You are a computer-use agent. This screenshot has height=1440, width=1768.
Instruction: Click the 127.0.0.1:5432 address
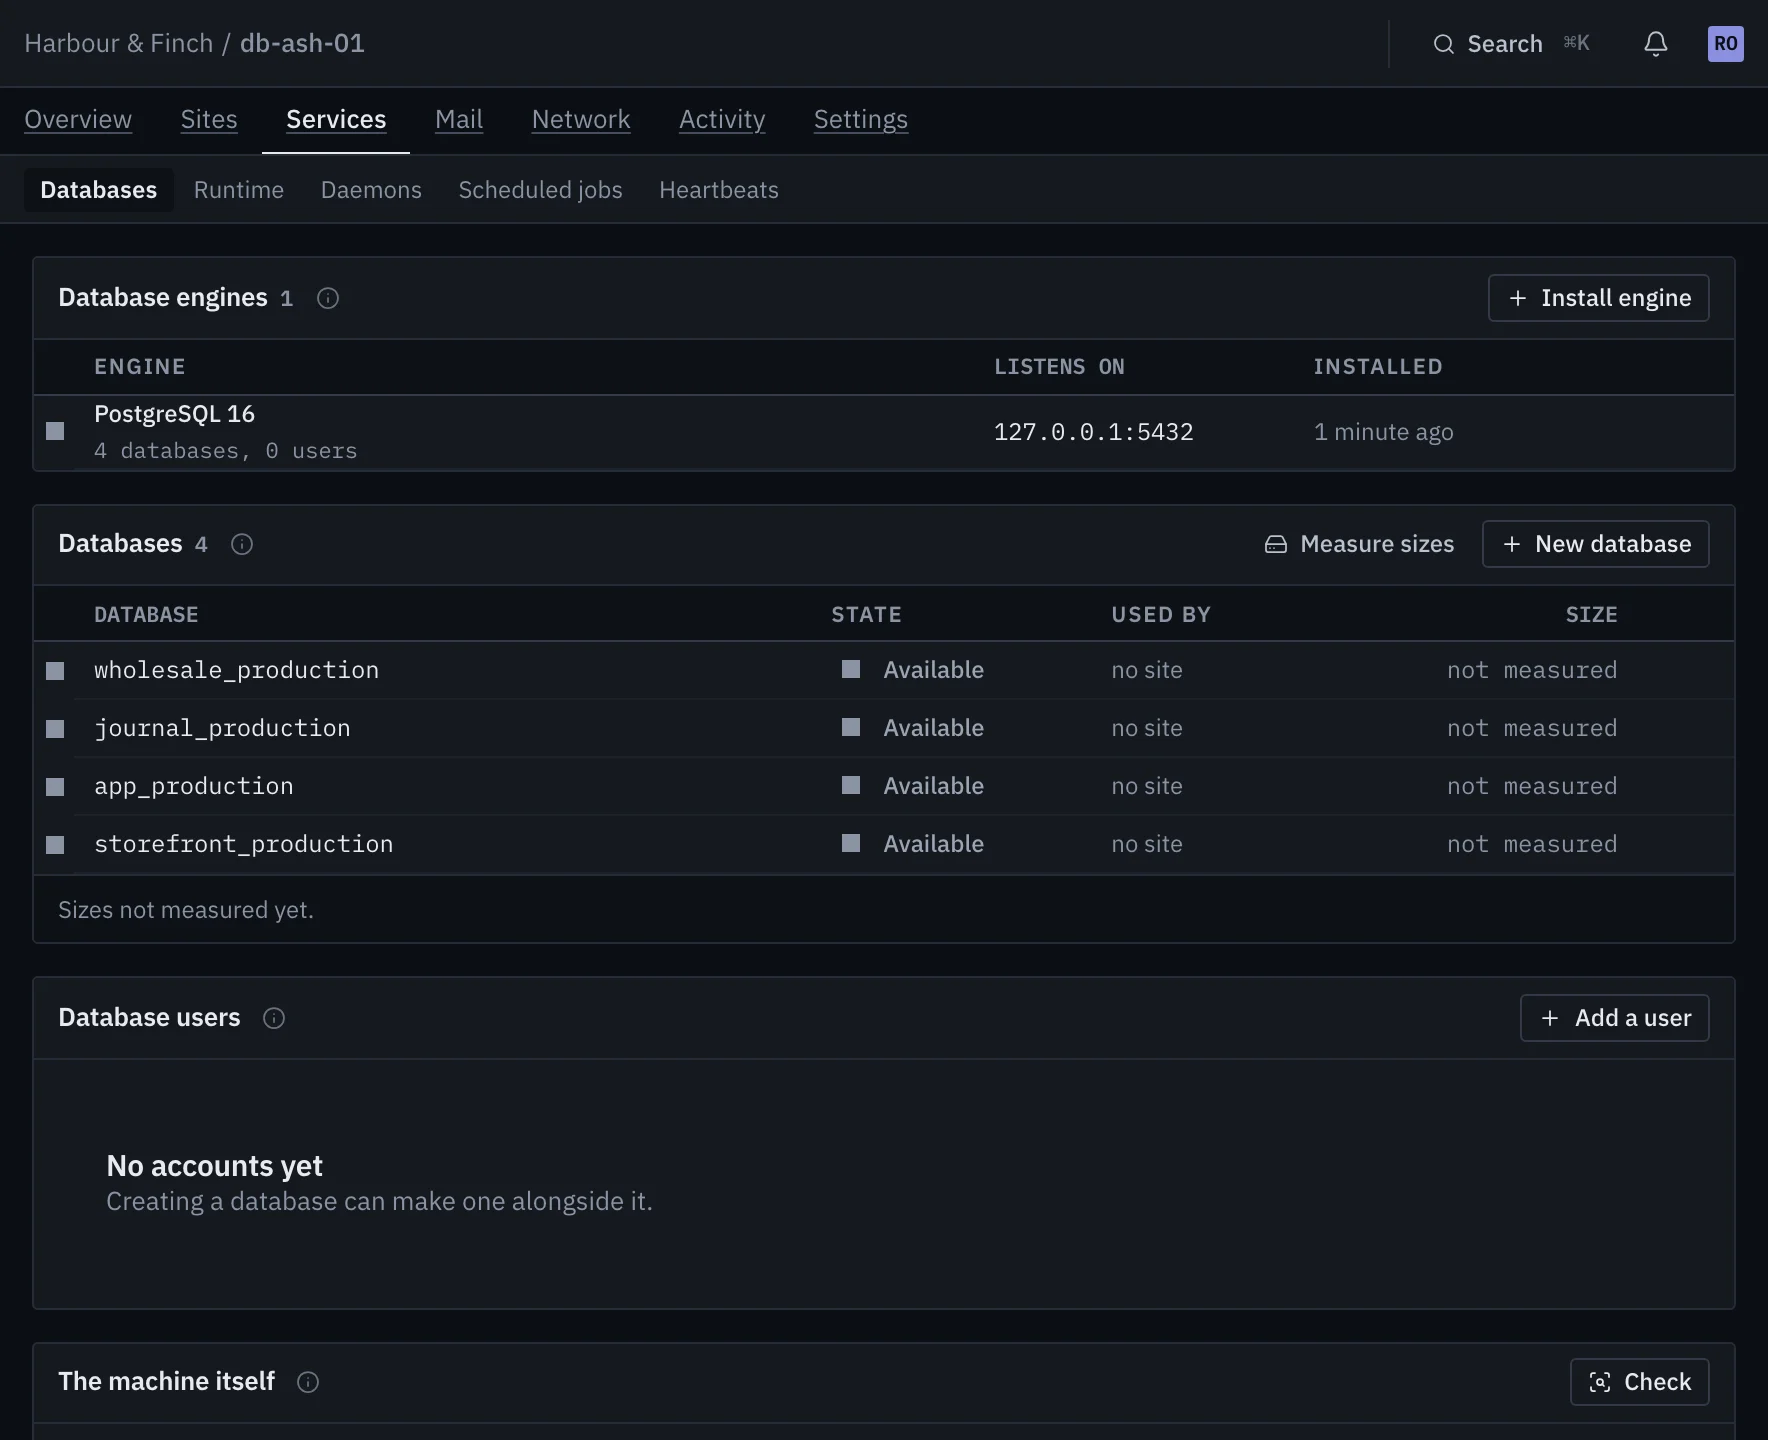tap(1094, 432)
